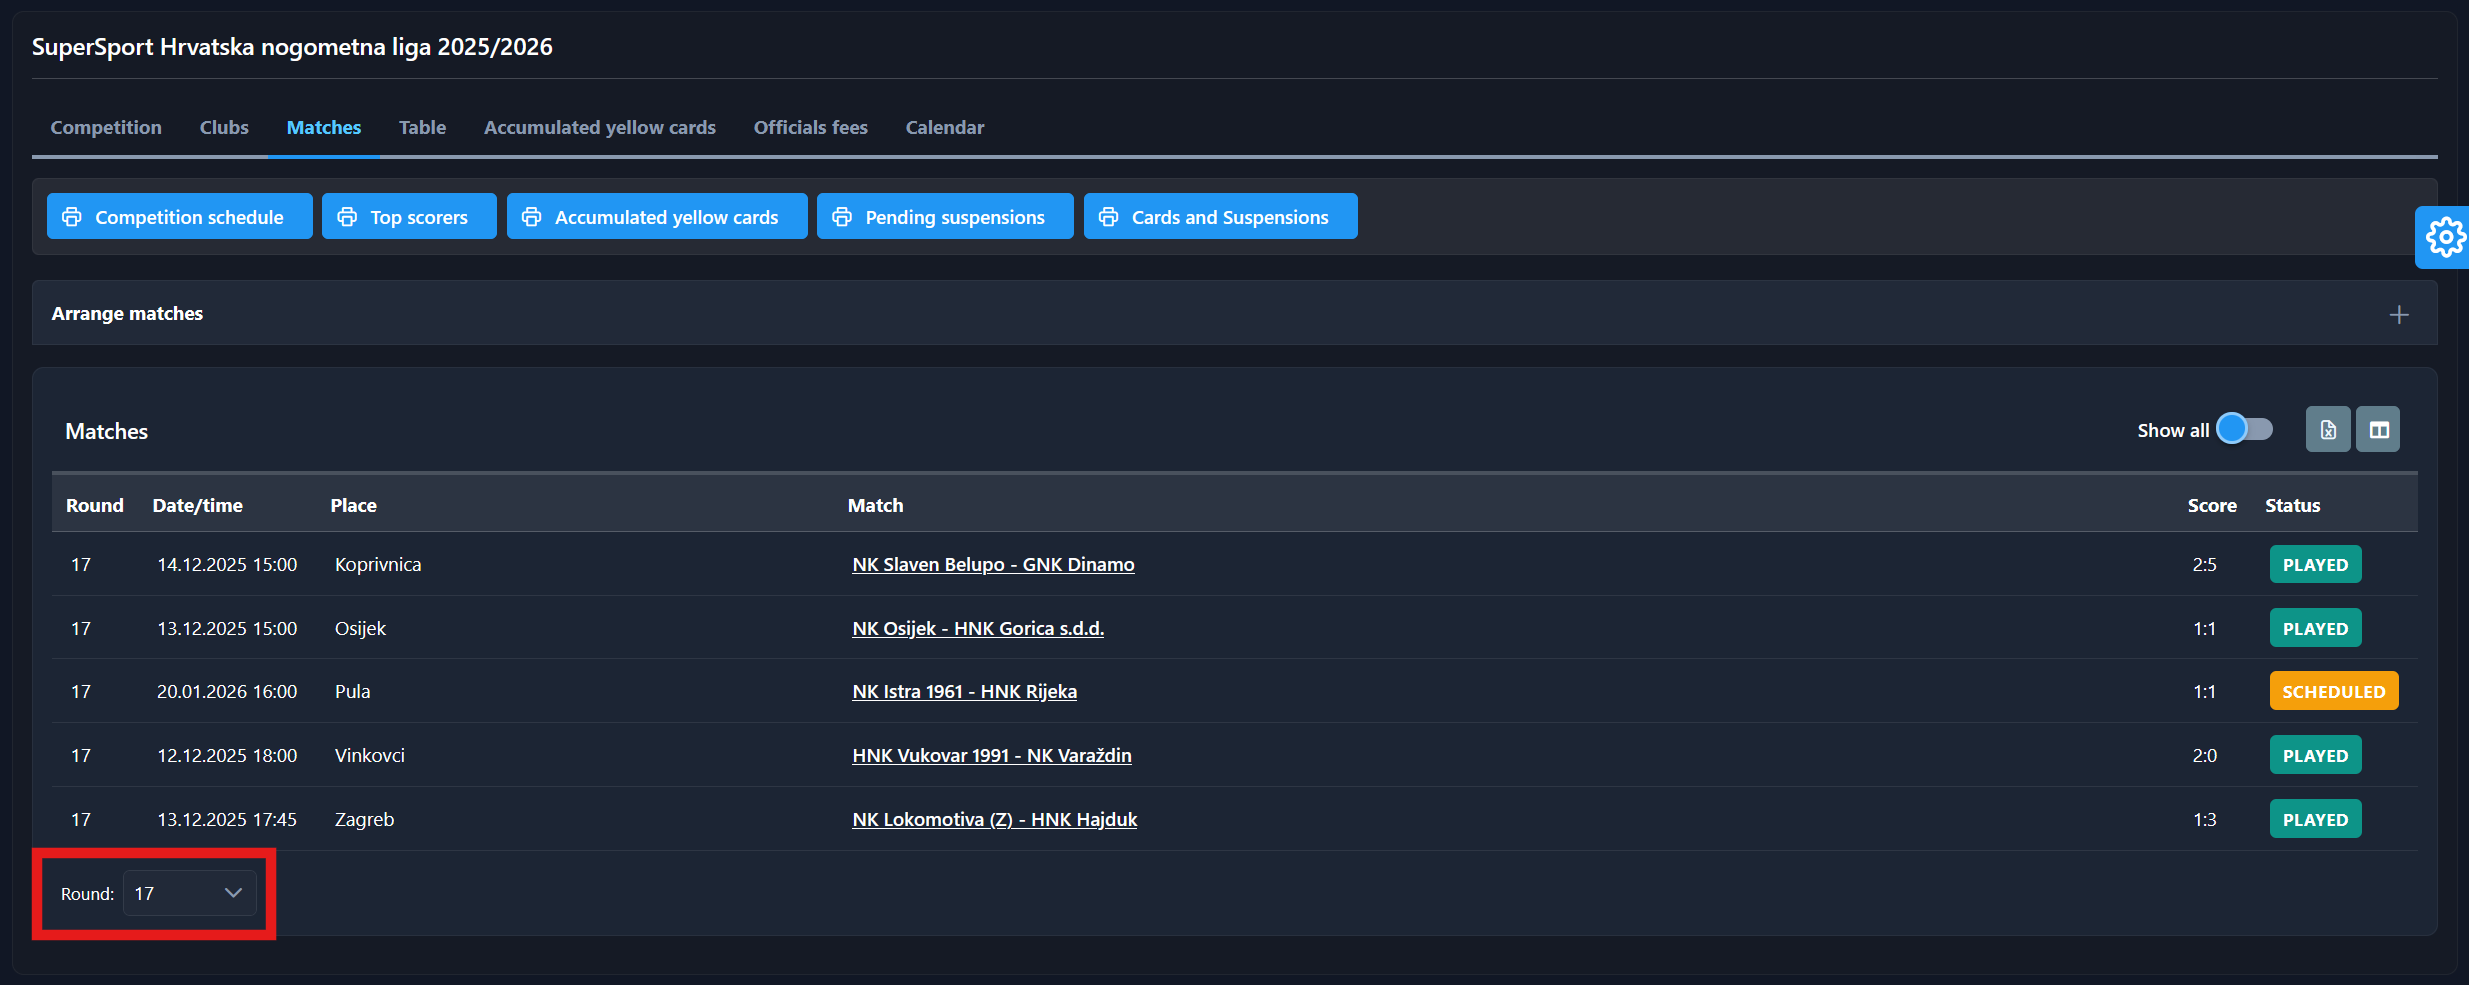Expand Arrange matches with plus icon
The width and height of the screenshot is (2469, 985).
(2399, 315)
